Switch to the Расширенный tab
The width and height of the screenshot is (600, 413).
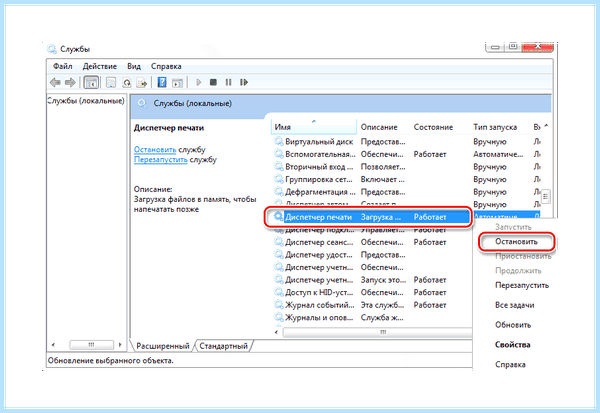pyautogui.click(x=163, y=346)
